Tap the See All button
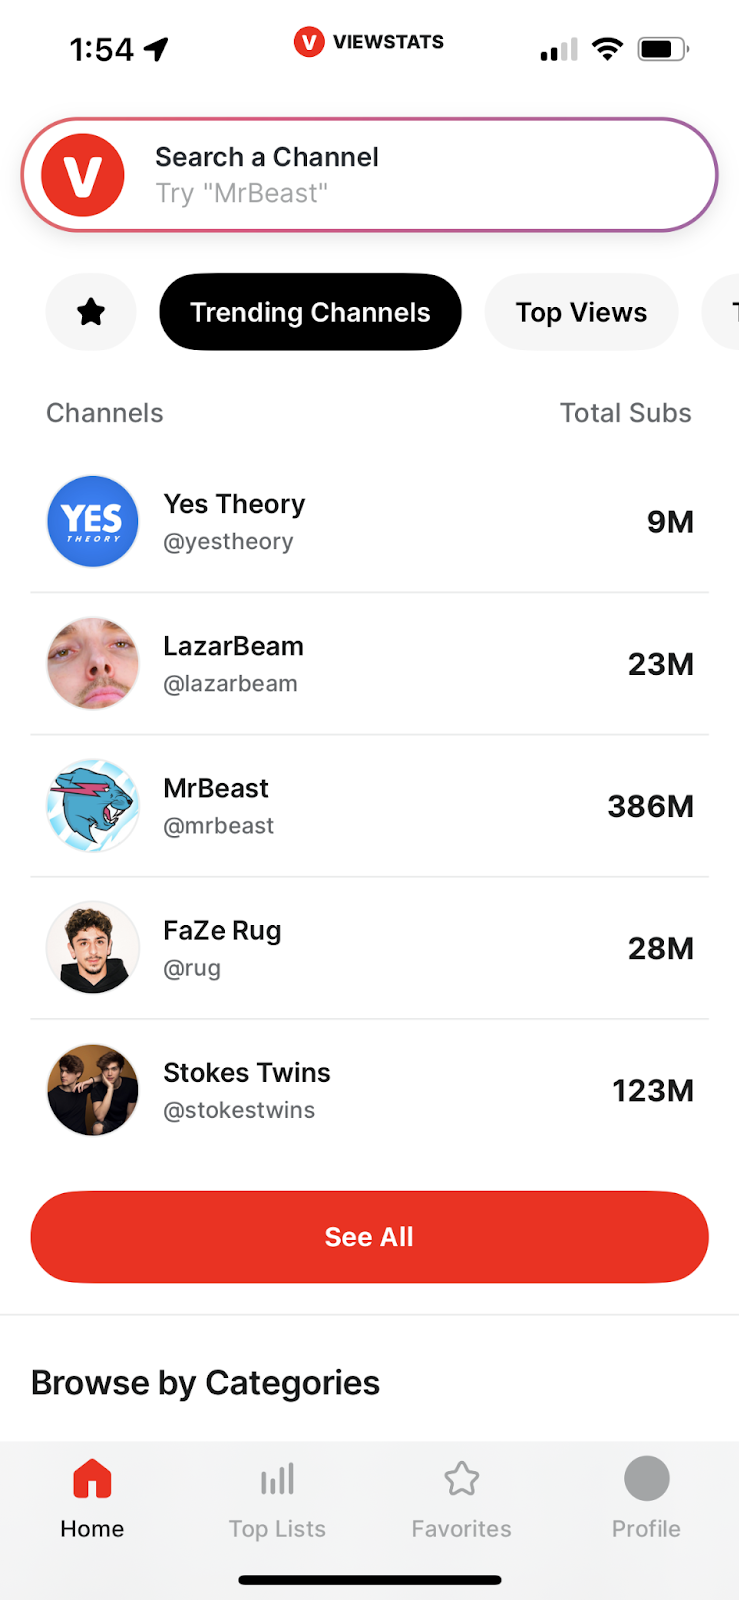The height and width of the screenshot is (1600, 739). (x=368, y=1237)
